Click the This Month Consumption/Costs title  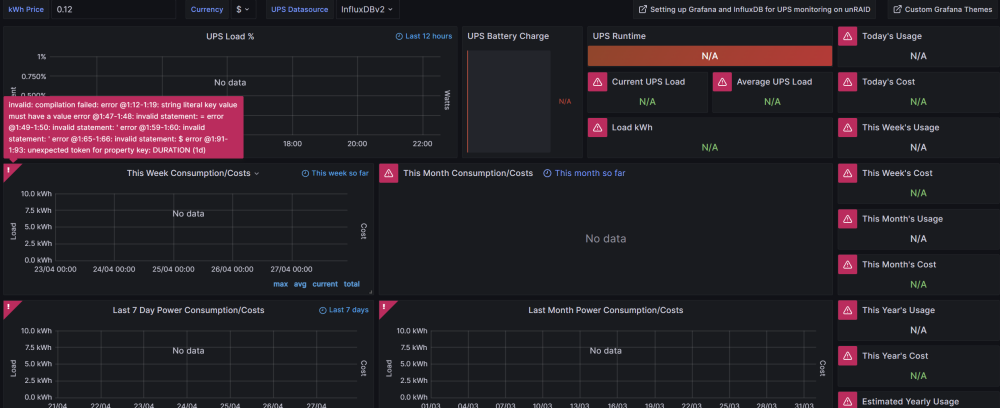pos(468,173)
